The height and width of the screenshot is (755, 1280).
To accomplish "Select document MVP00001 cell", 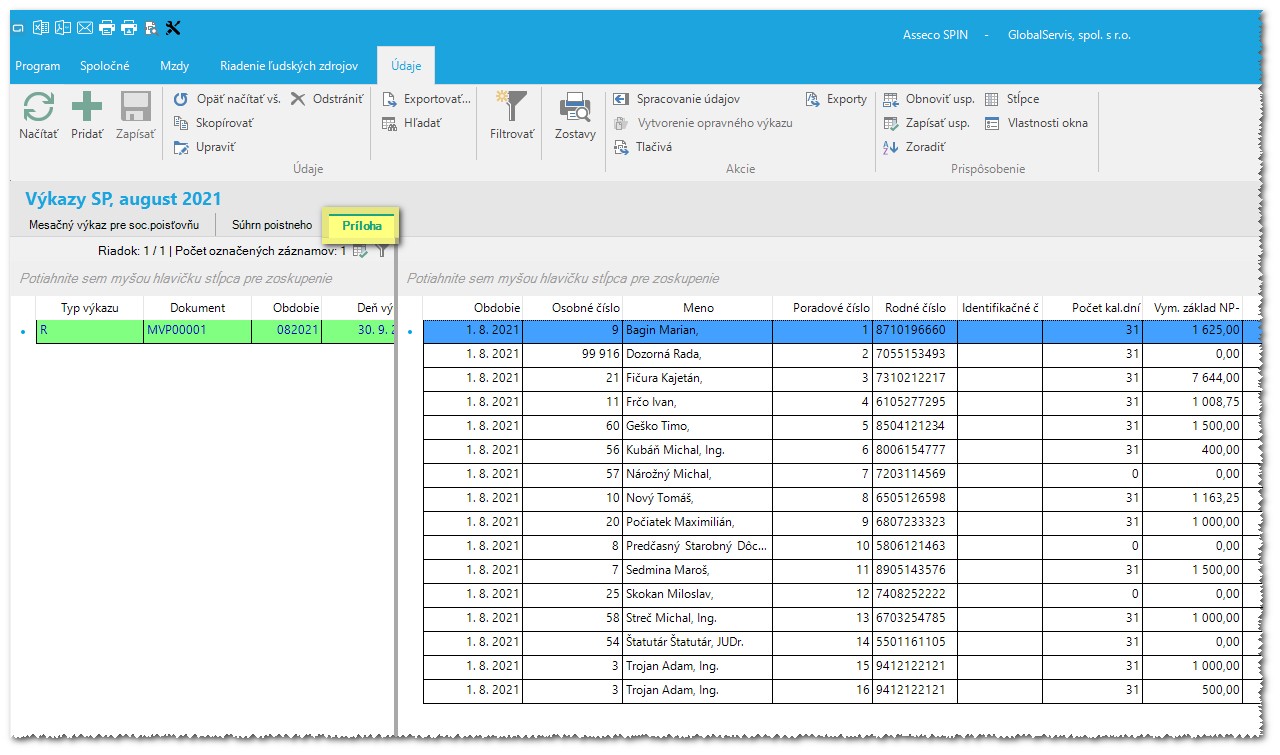I will (197, 329).
